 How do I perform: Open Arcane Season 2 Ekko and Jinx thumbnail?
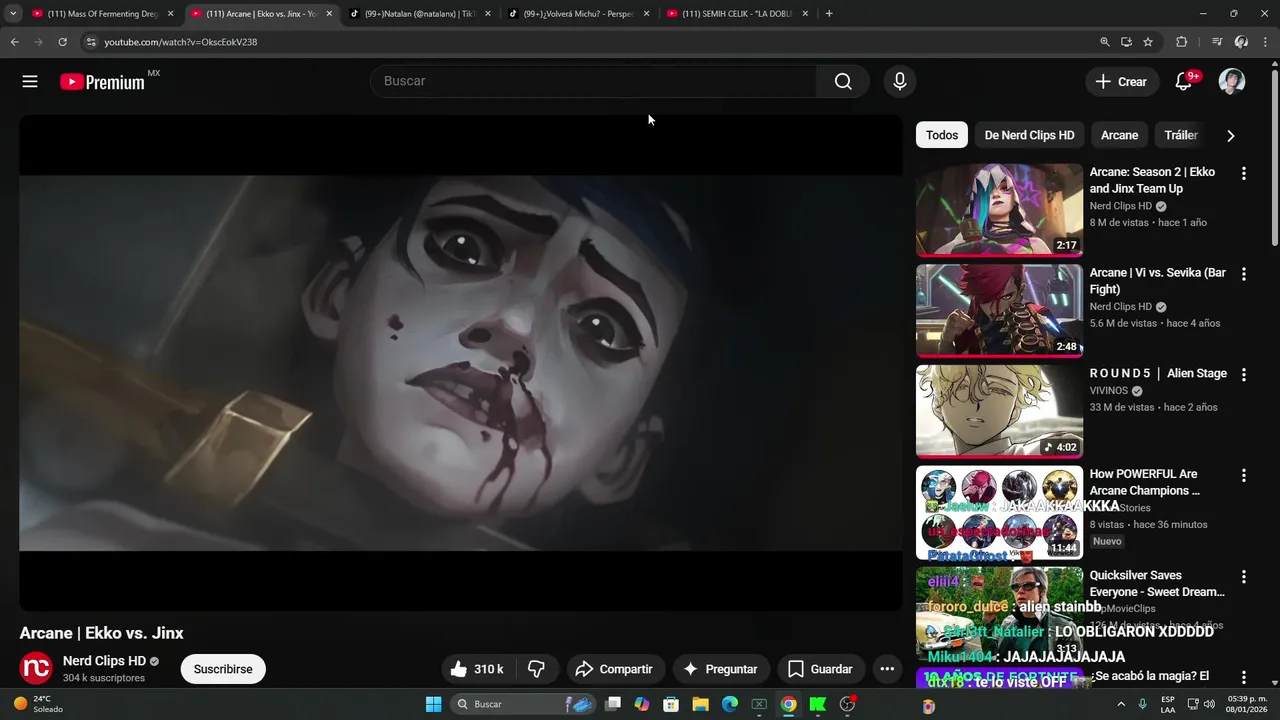pyautogui.click(x=999, y=210)
